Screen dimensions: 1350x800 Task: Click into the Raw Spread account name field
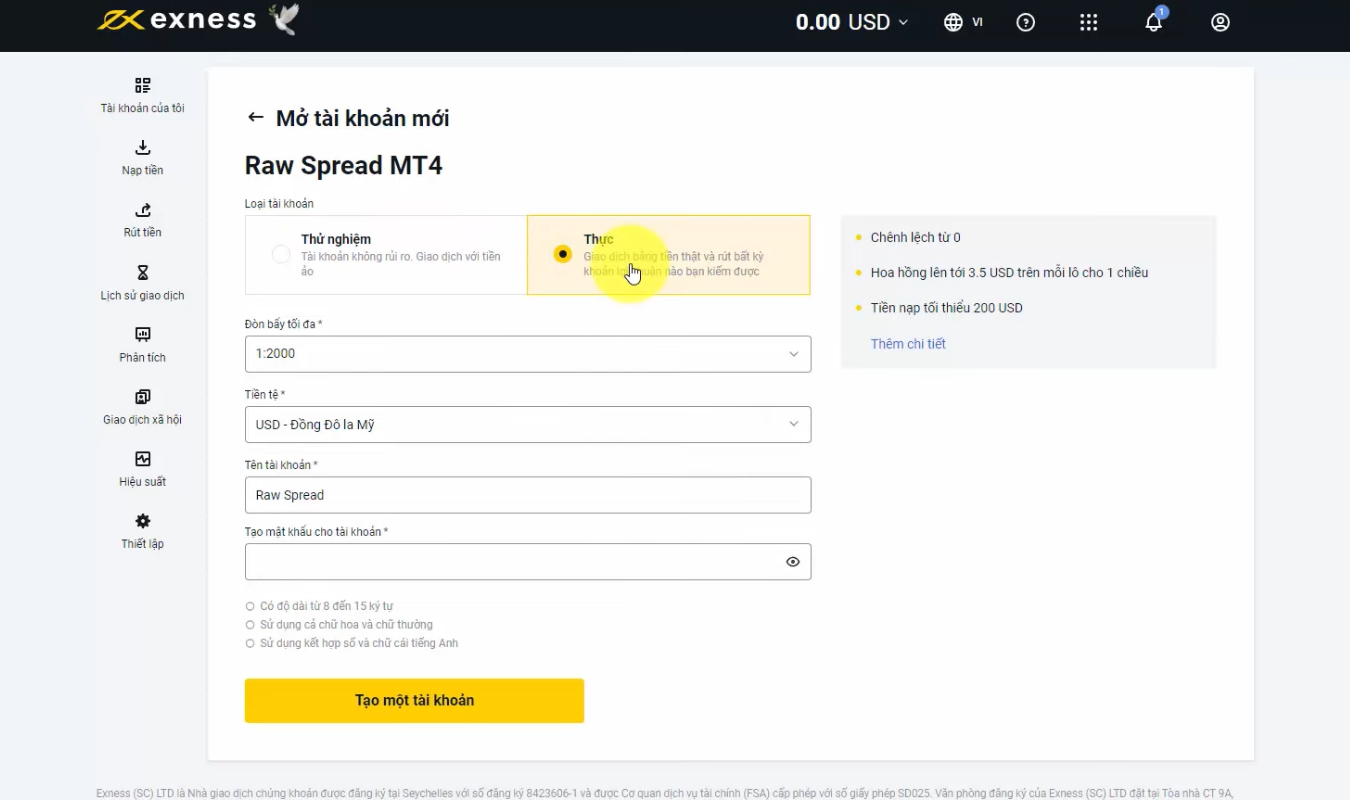(528, 495)
